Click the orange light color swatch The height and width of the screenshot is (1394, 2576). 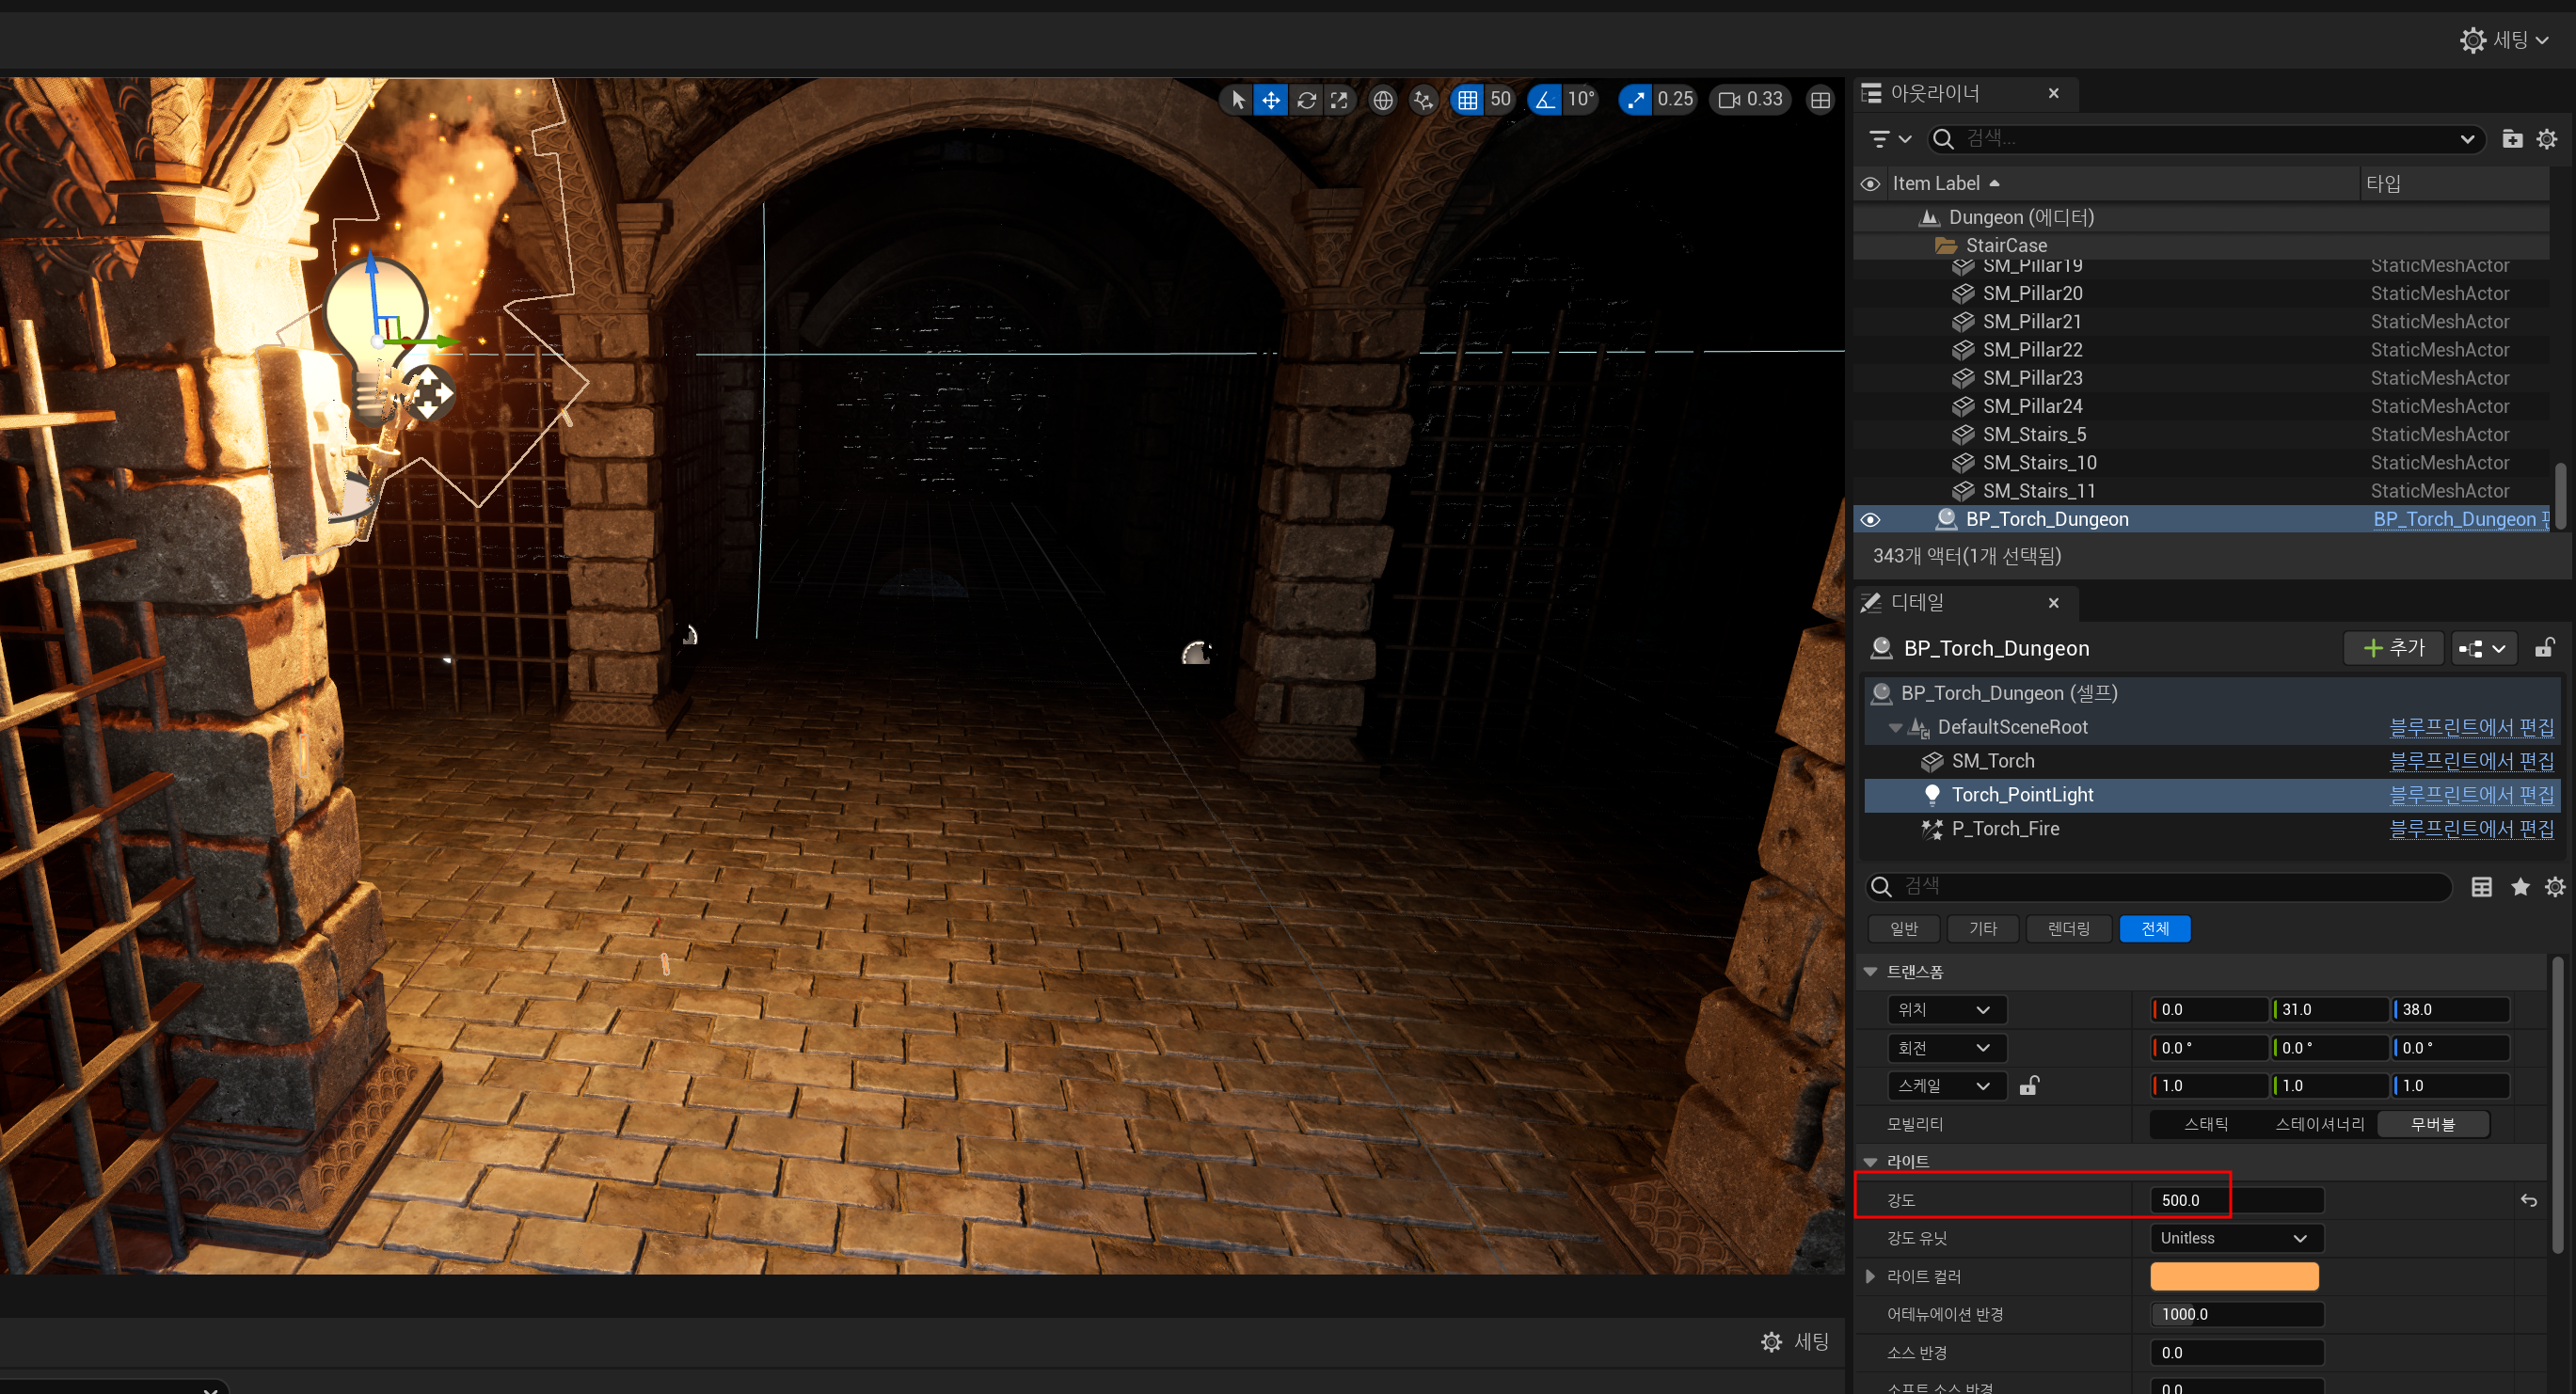pos(2233,1276)
